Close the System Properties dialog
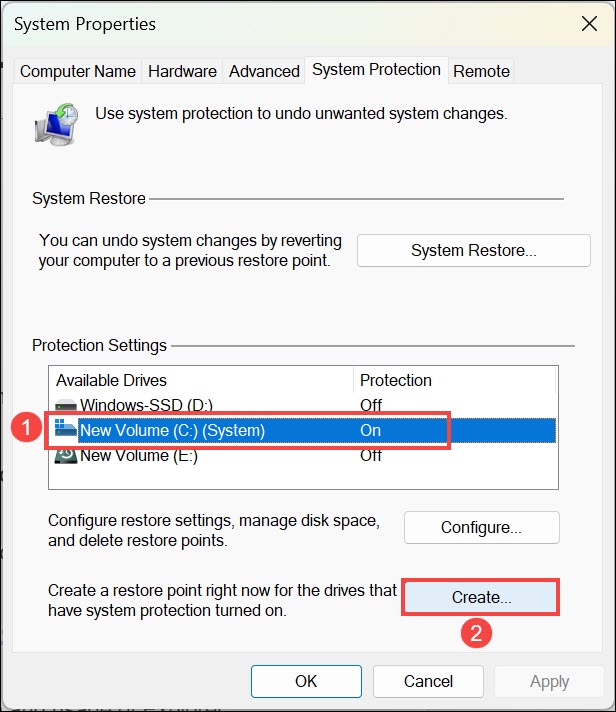 click(x=584, y=24)
